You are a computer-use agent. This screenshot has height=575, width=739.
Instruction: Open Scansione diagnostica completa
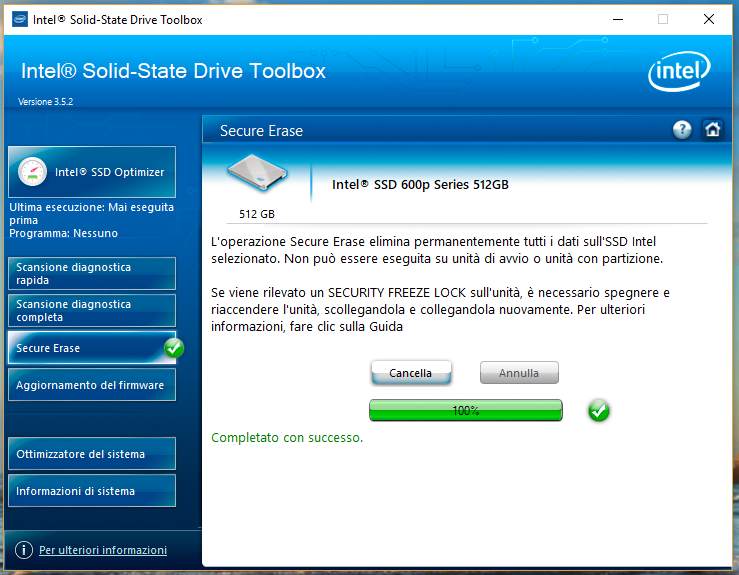91,311
